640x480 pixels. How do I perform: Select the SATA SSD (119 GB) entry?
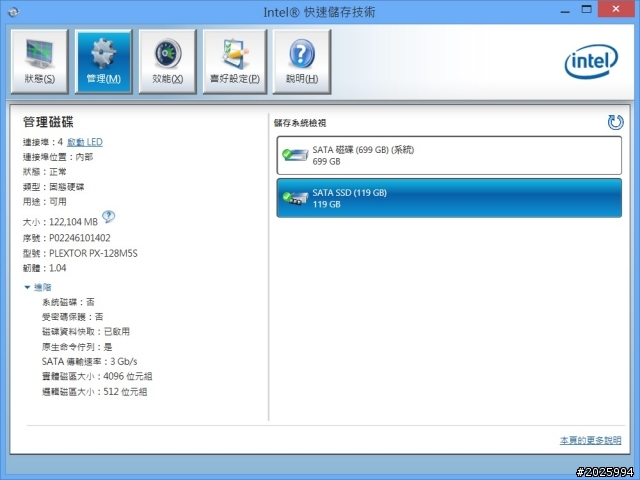click(x=449, y=198)
